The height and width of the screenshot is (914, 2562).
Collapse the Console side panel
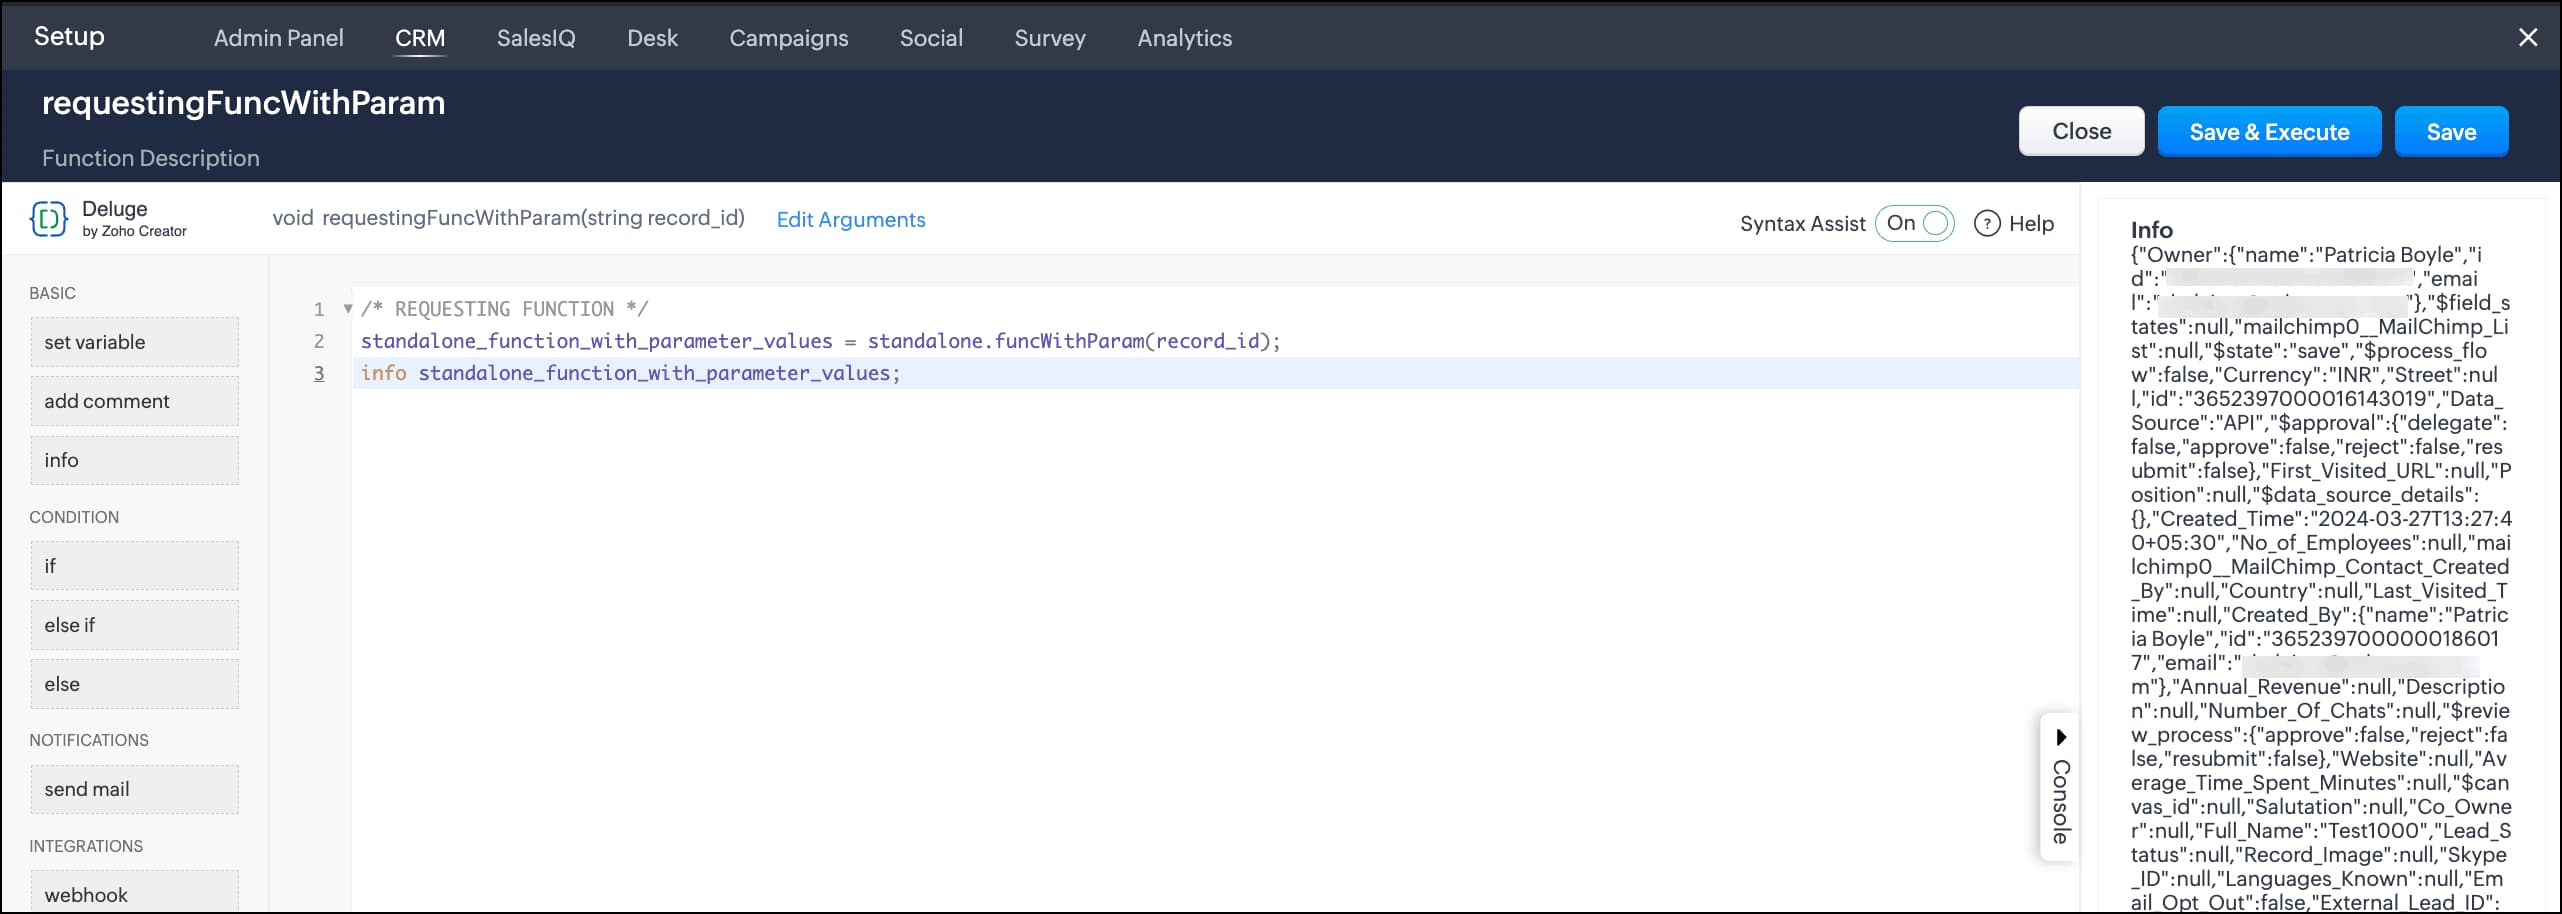(2059, 786)
